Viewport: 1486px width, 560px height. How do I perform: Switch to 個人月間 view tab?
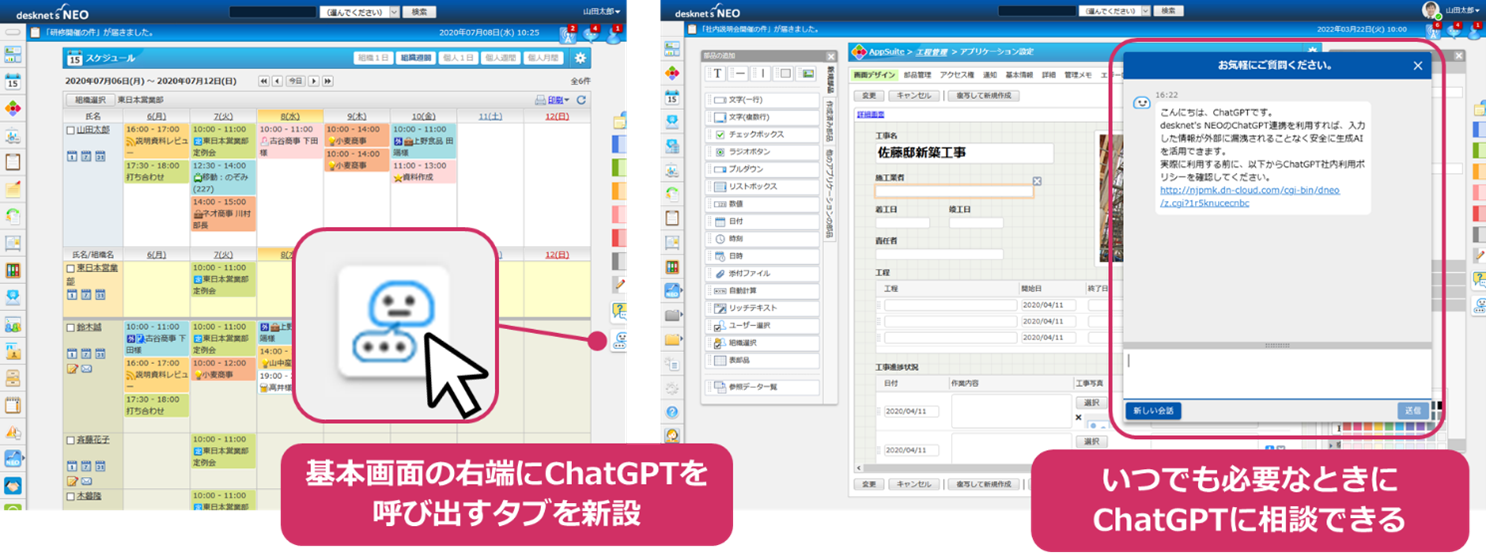pyautogui.click(x=543, y=58)
